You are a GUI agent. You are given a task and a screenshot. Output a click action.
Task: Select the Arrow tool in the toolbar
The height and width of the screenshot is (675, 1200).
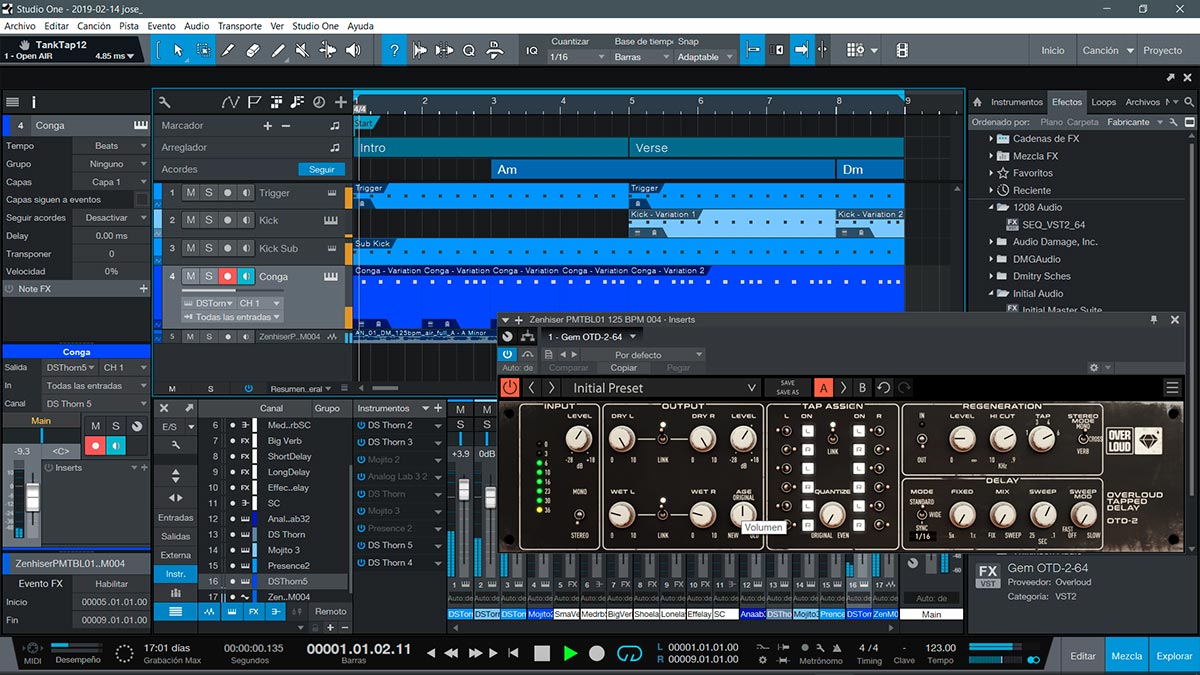(x=179, y=50)
